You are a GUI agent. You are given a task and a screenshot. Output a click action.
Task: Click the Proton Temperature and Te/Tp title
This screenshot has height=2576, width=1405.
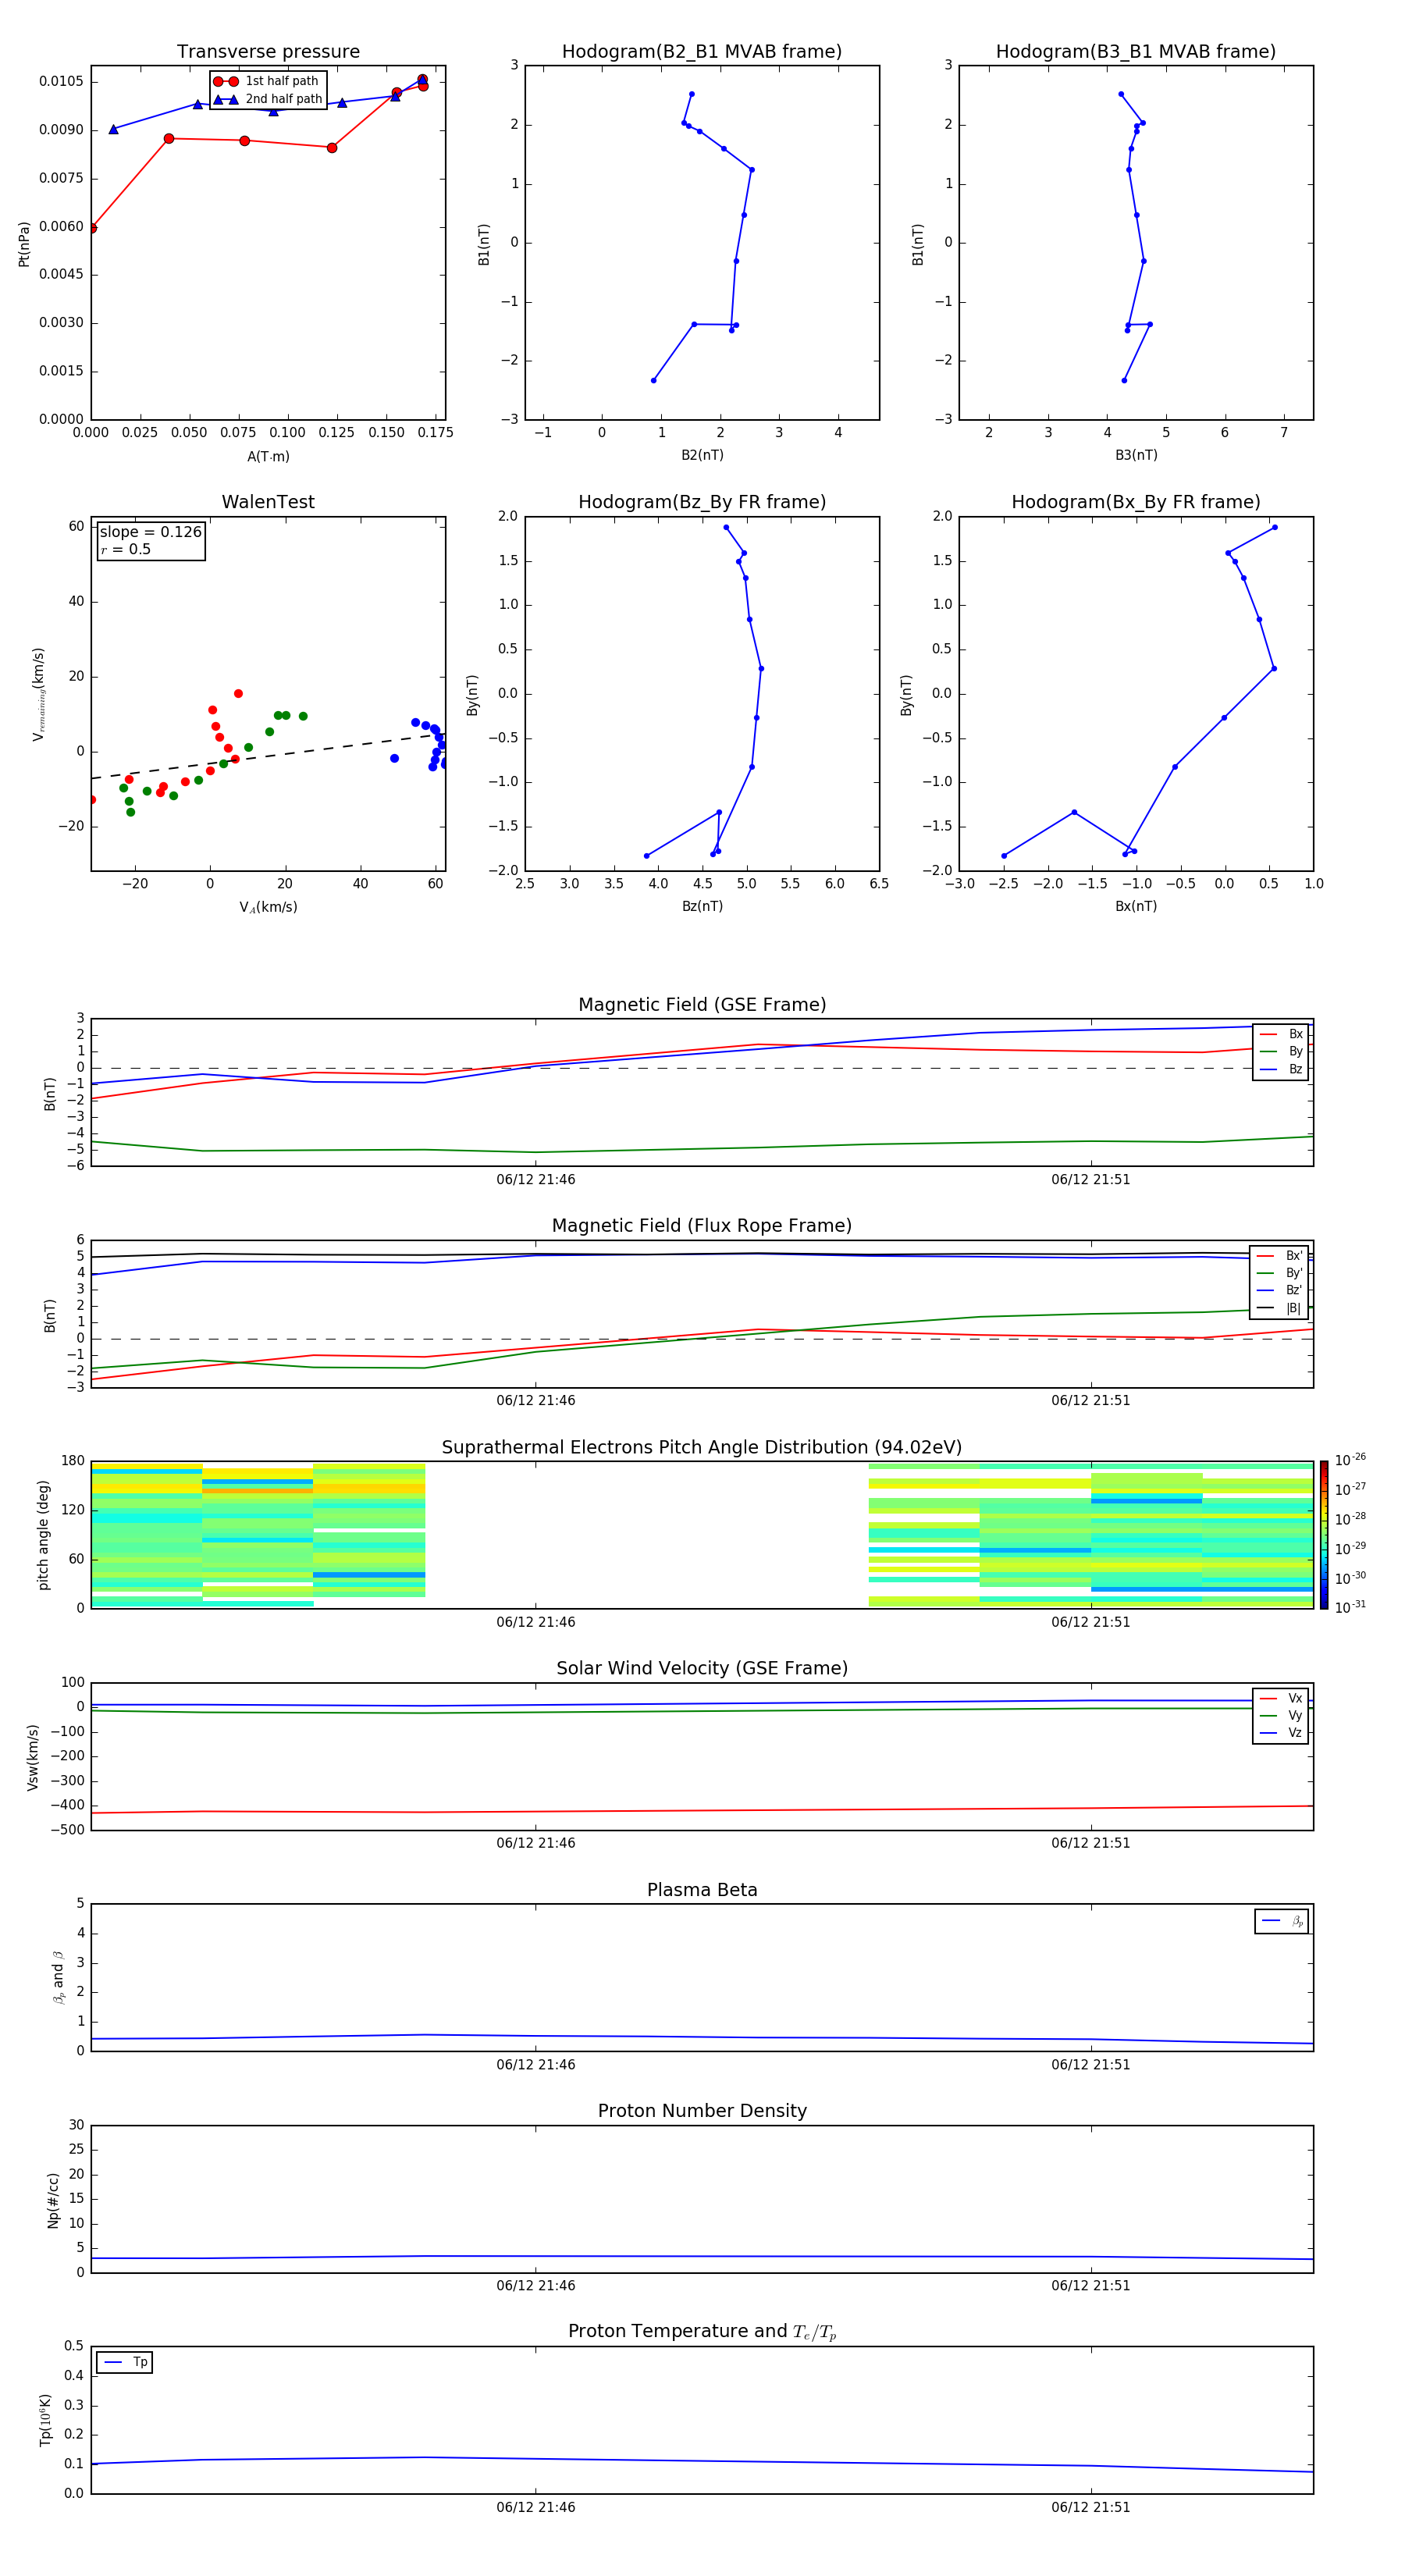click(702, 2332)
